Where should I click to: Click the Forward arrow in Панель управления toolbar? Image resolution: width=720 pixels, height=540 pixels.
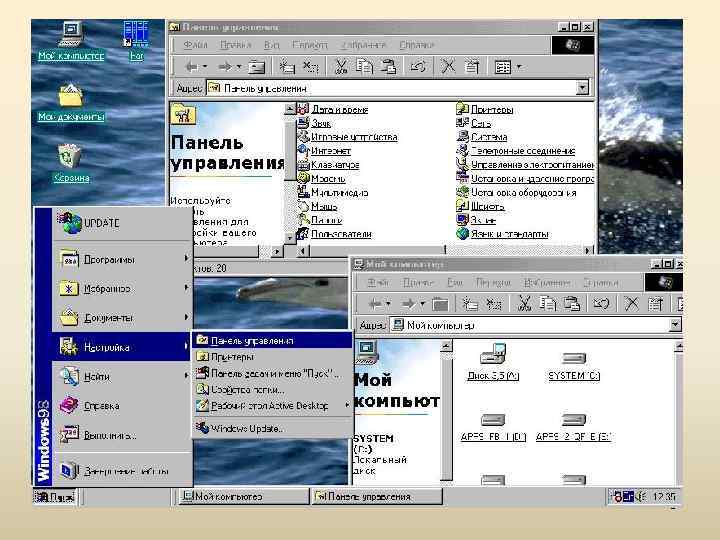[224, 67]
